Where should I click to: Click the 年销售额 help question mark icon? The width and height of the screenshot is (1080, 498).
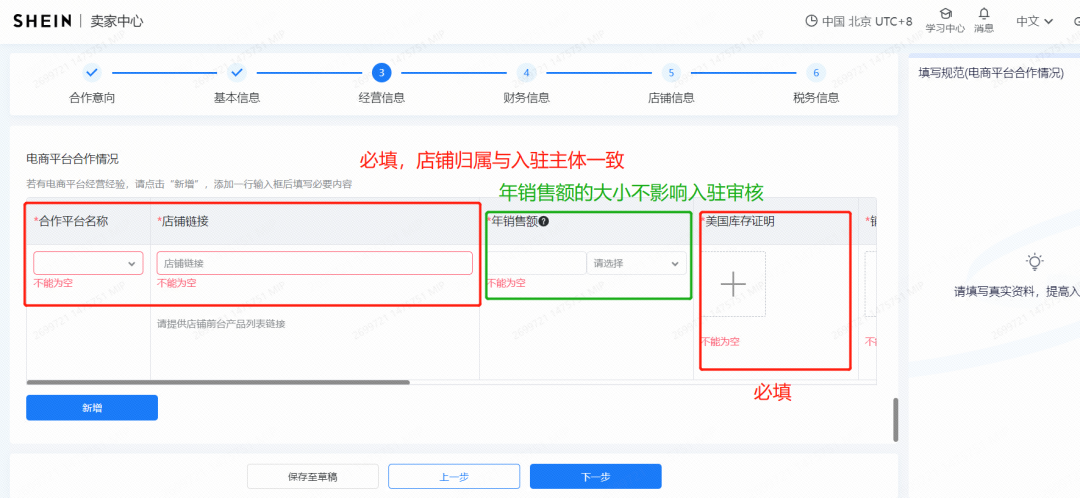click(x=544, y=221)
